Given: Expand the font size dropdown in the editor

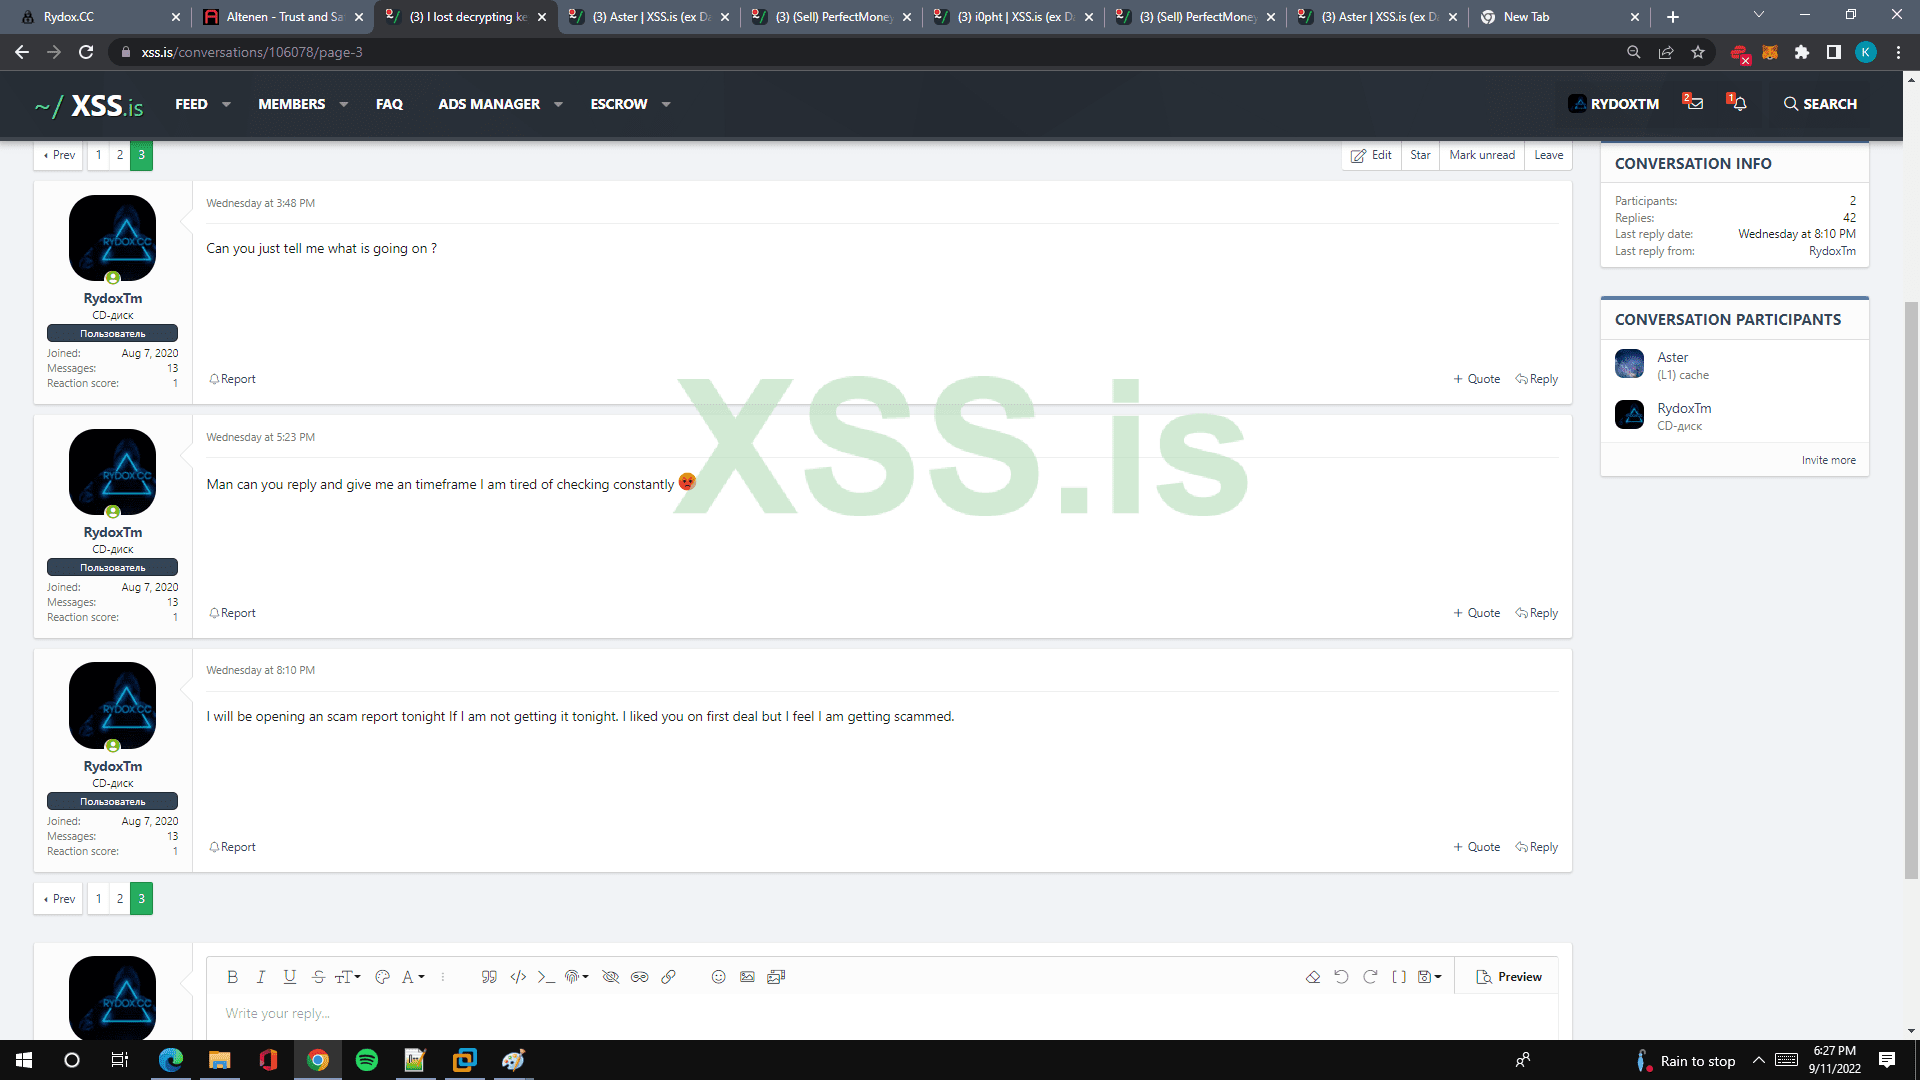Looking at the screenshot, I should click(x=347, y=977).
